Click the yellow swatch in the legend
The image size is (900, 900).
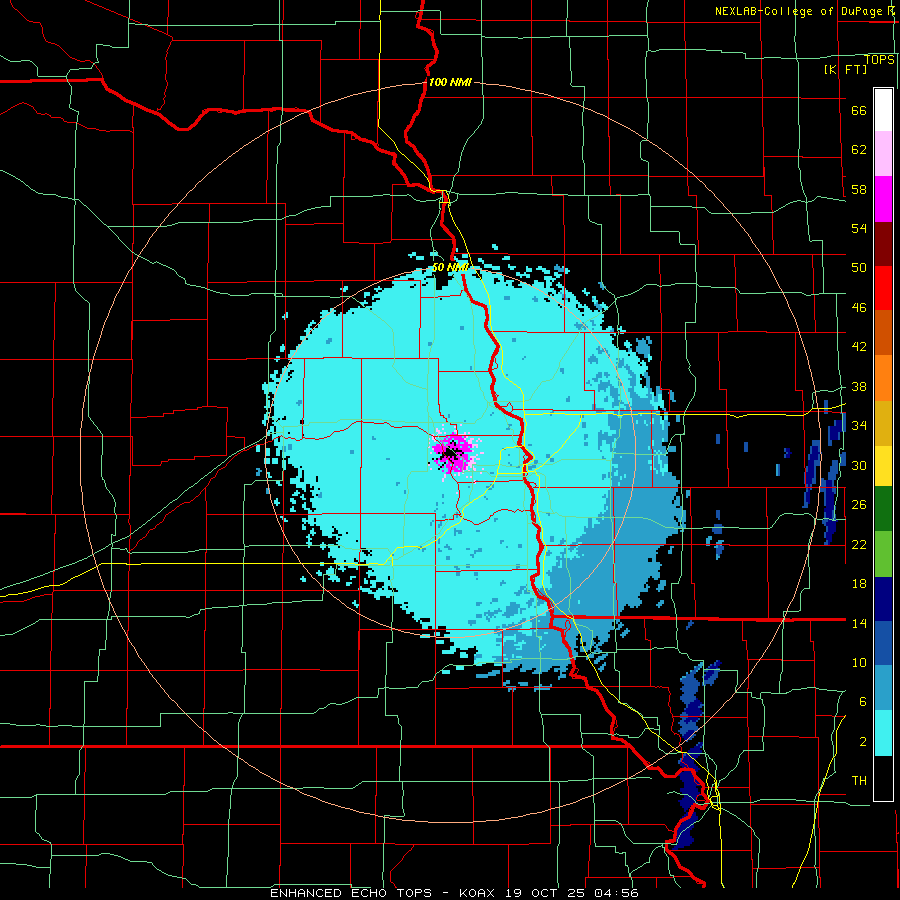point(883,465)
